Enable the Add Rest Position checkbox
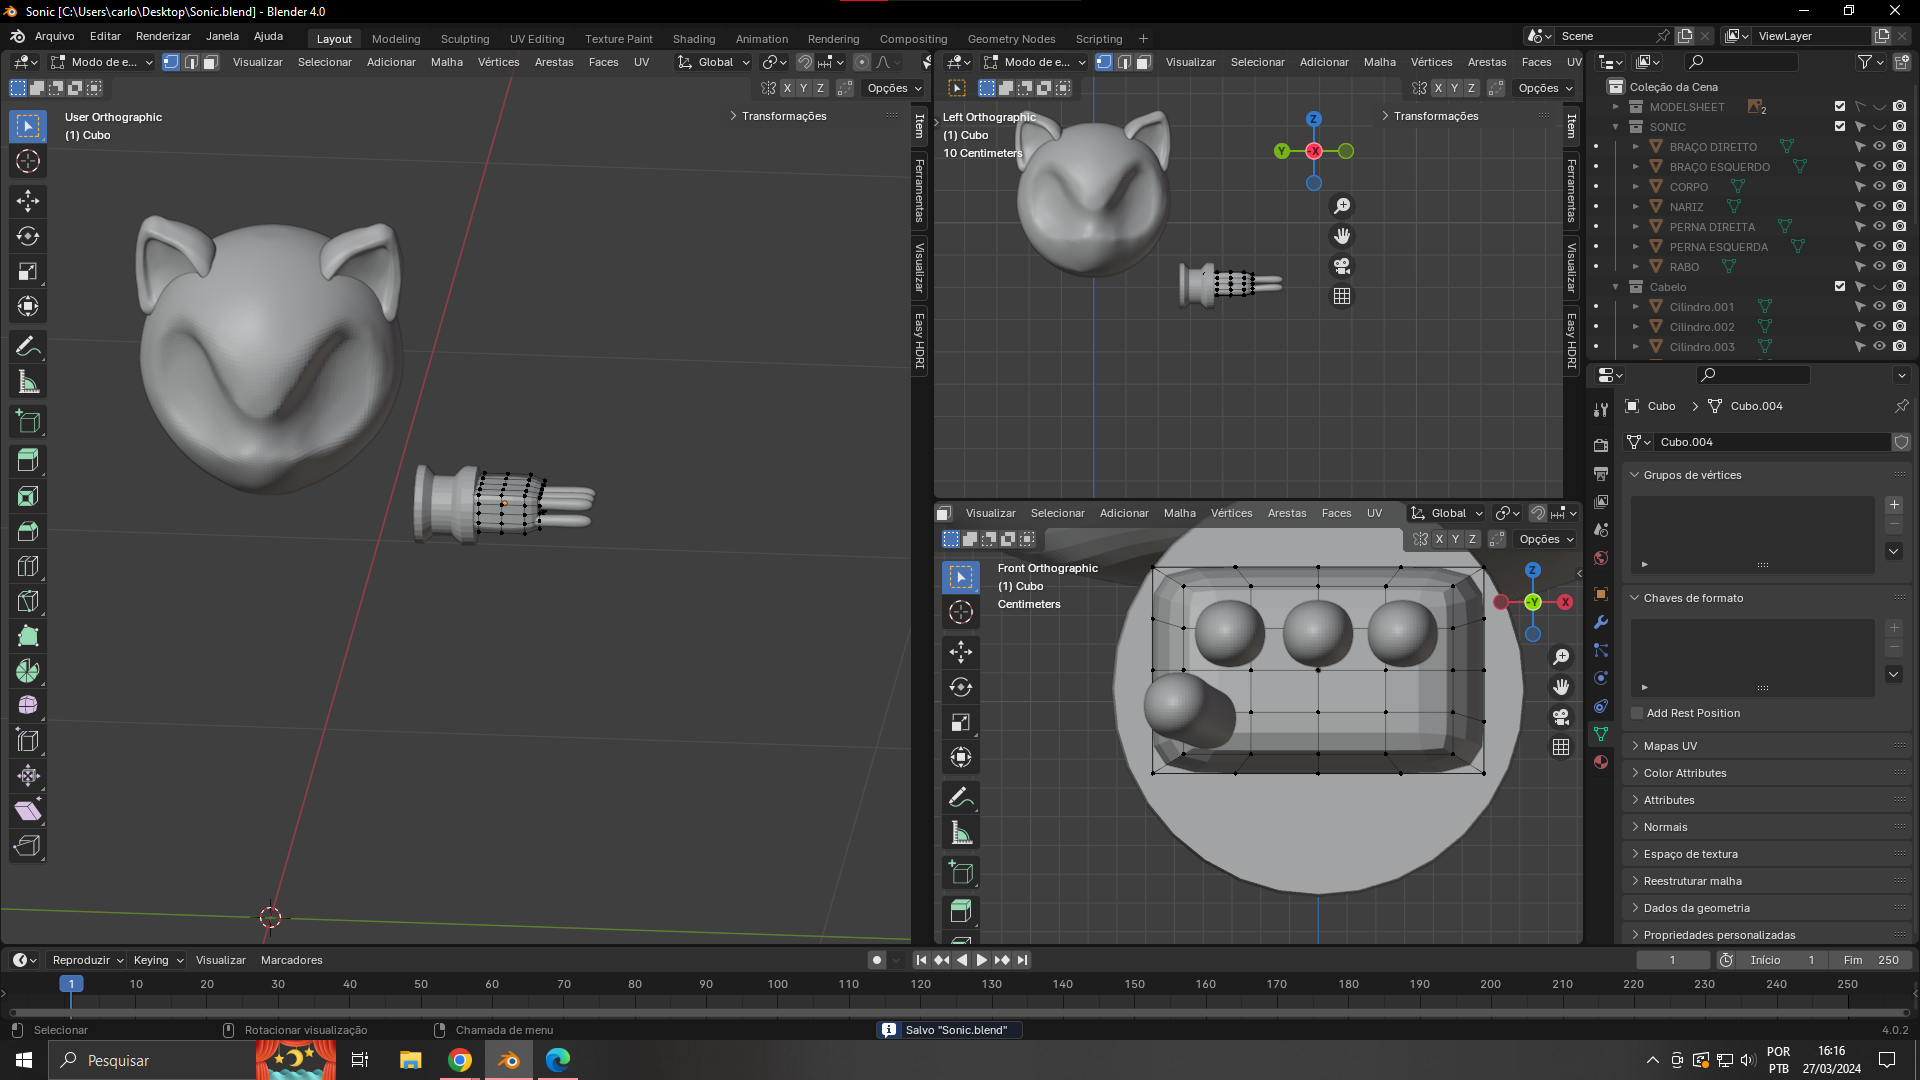This screenshot has height=1080, width=1920. (1637, 713)
